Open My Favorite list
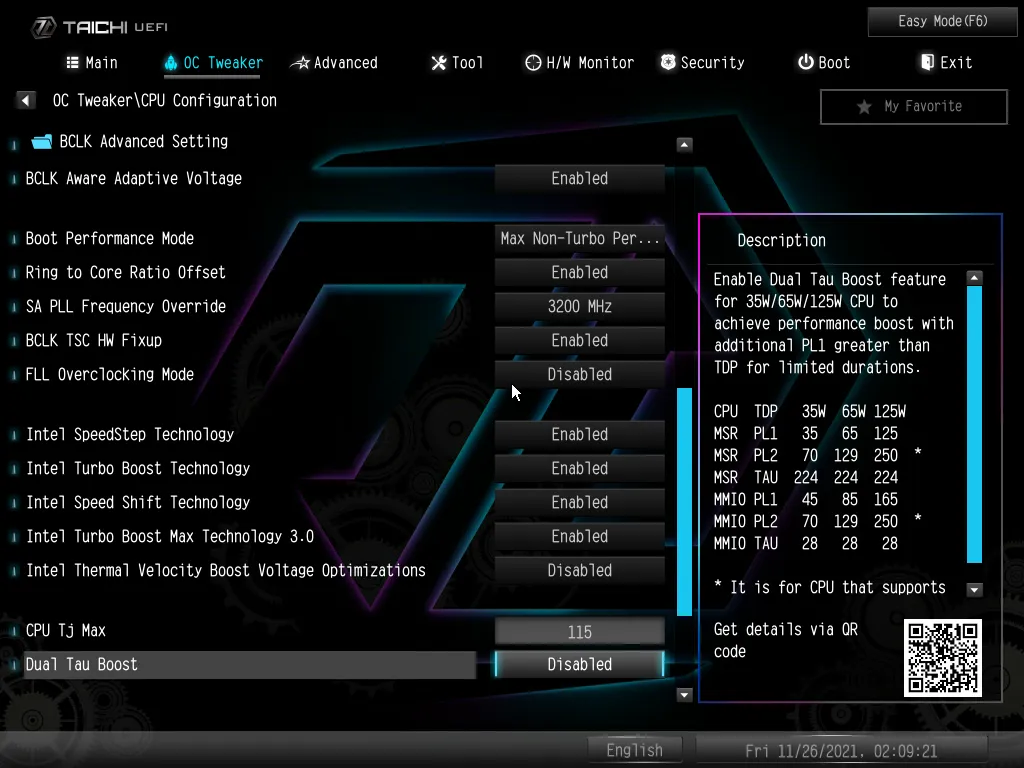 tap(914, 106)
